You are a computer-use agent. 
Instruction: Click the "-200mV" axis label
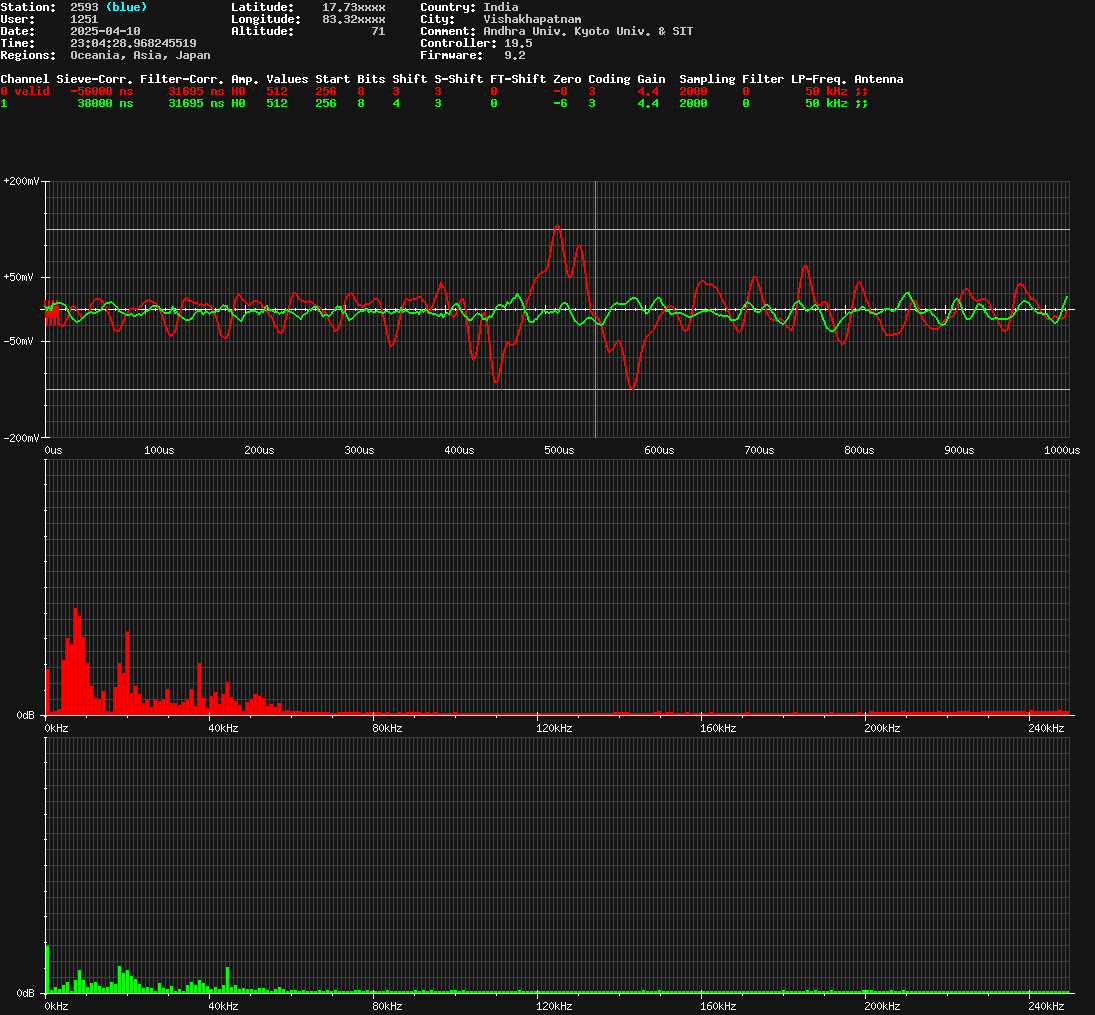(21, 438)
